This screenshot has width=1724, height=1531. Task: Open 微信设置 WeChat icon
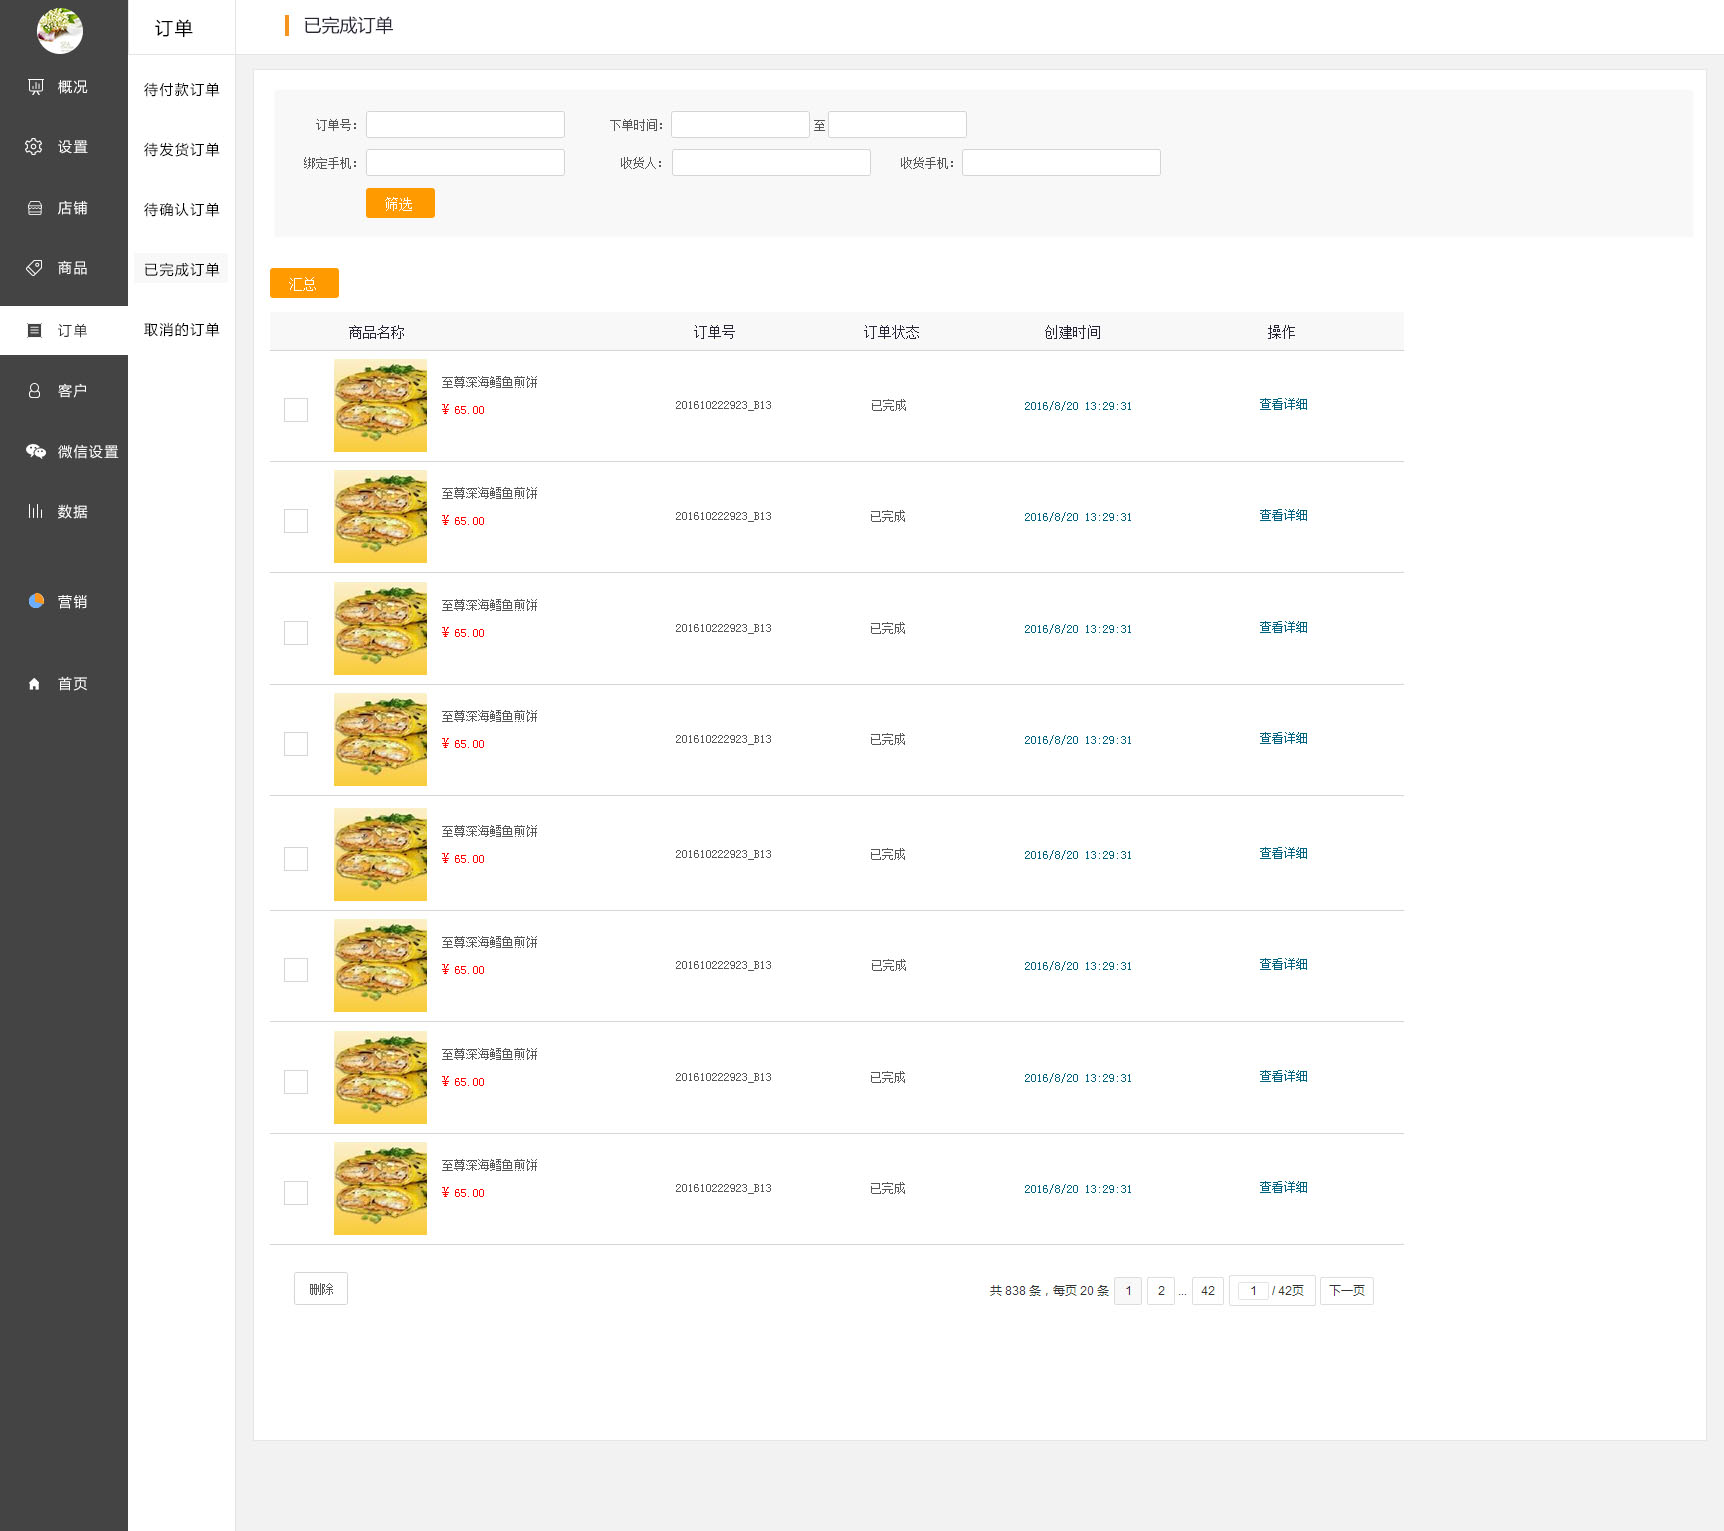tap(36, 451)
